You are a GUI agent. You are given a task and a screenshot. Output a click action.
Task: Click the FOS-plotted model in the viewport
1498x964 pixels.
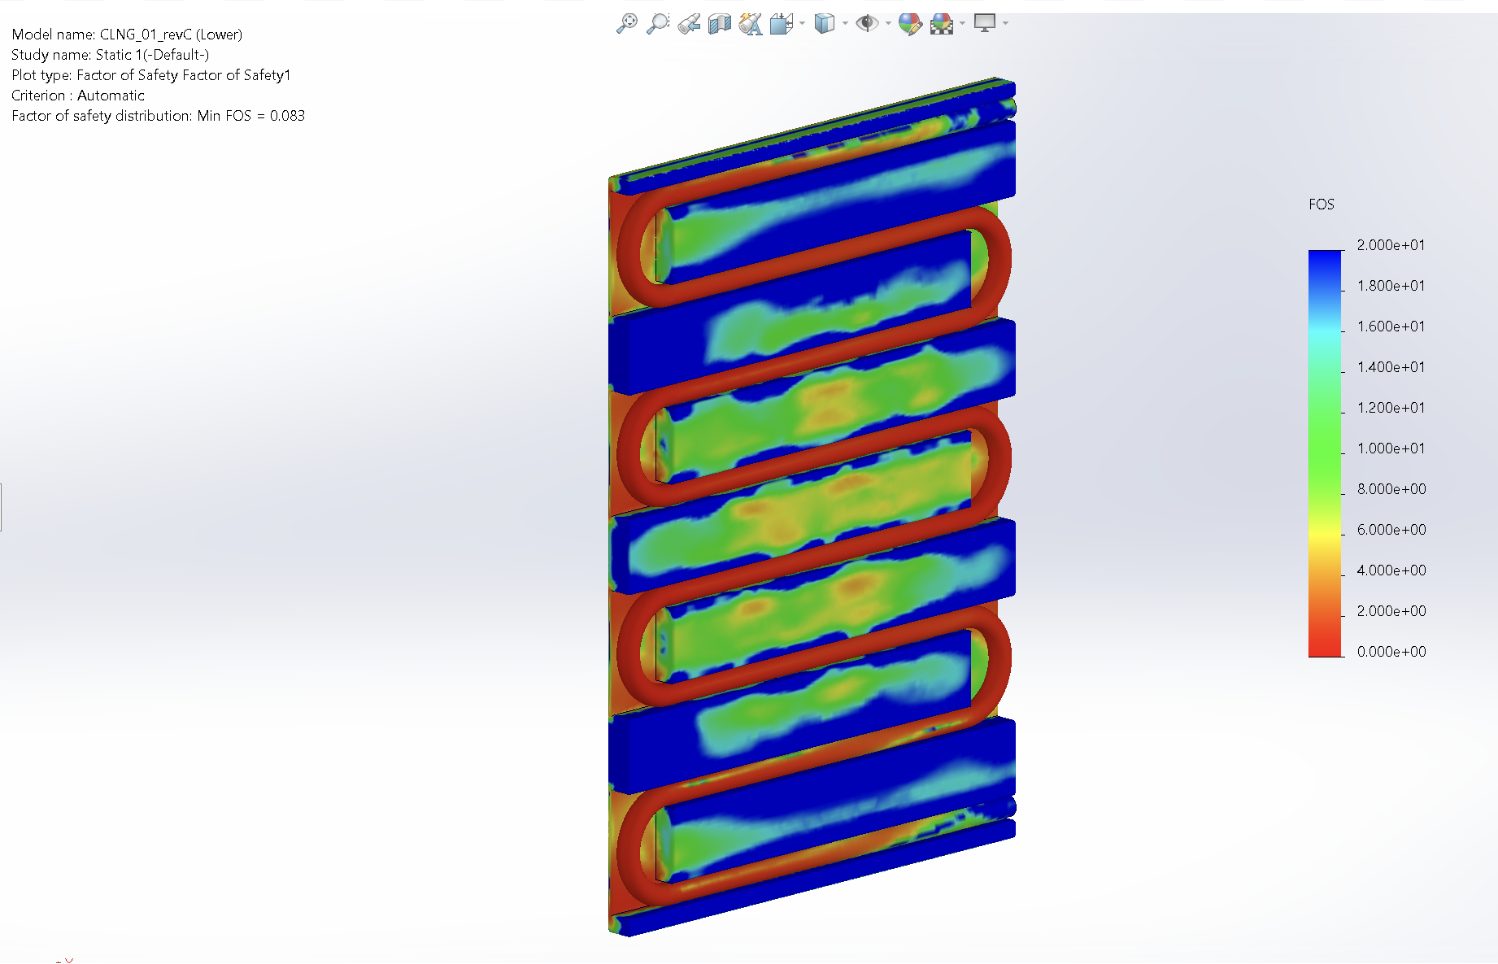click(812, 508)
